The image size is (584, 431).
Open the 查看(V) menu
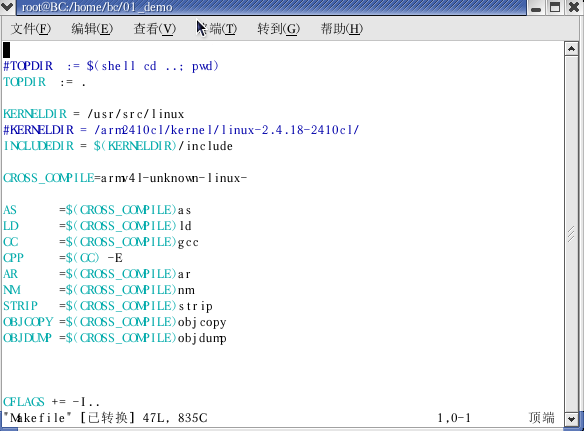pos(155,29)
